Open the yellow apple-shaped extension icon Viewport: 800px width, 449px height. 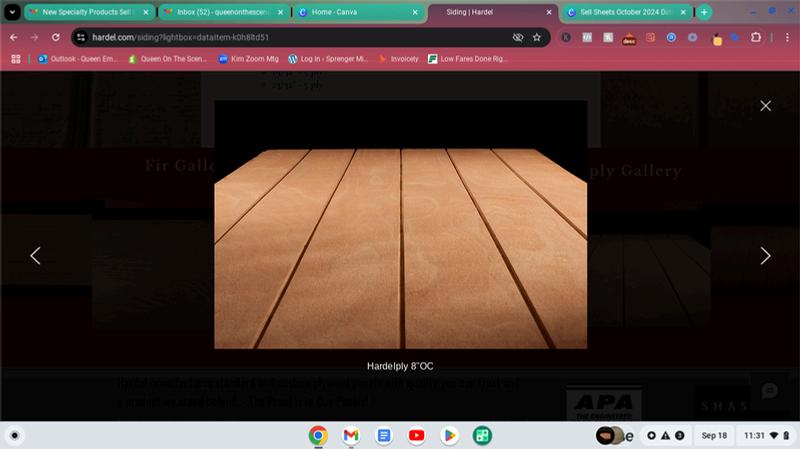717,39
